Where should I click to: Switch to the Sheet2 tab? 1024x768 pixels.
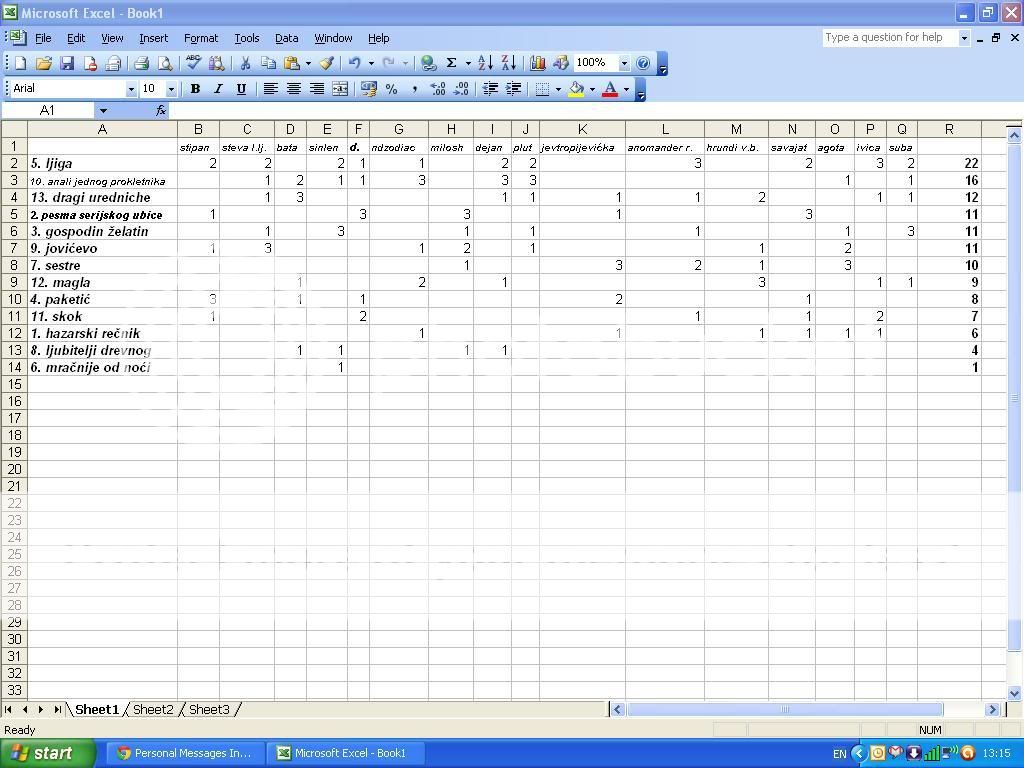coord(153,710)
